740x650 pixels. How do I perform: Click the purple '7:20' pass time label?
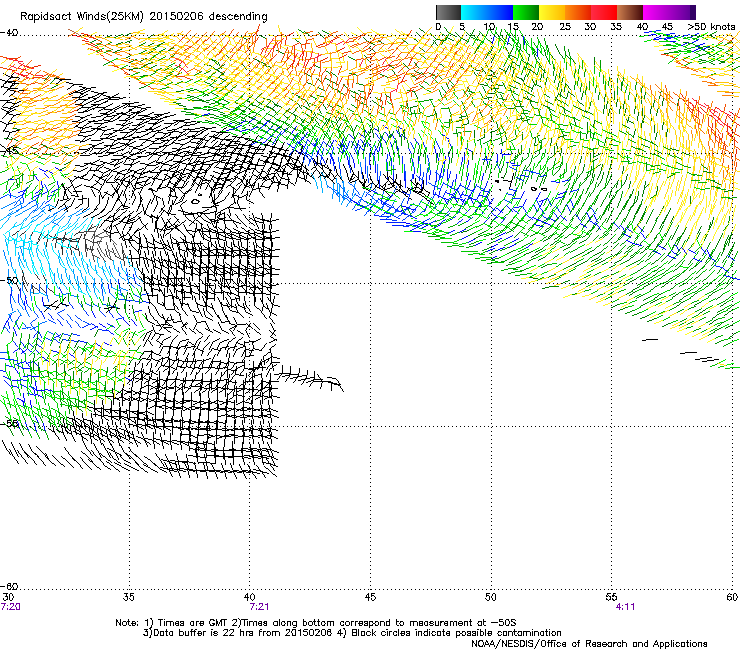10,607
